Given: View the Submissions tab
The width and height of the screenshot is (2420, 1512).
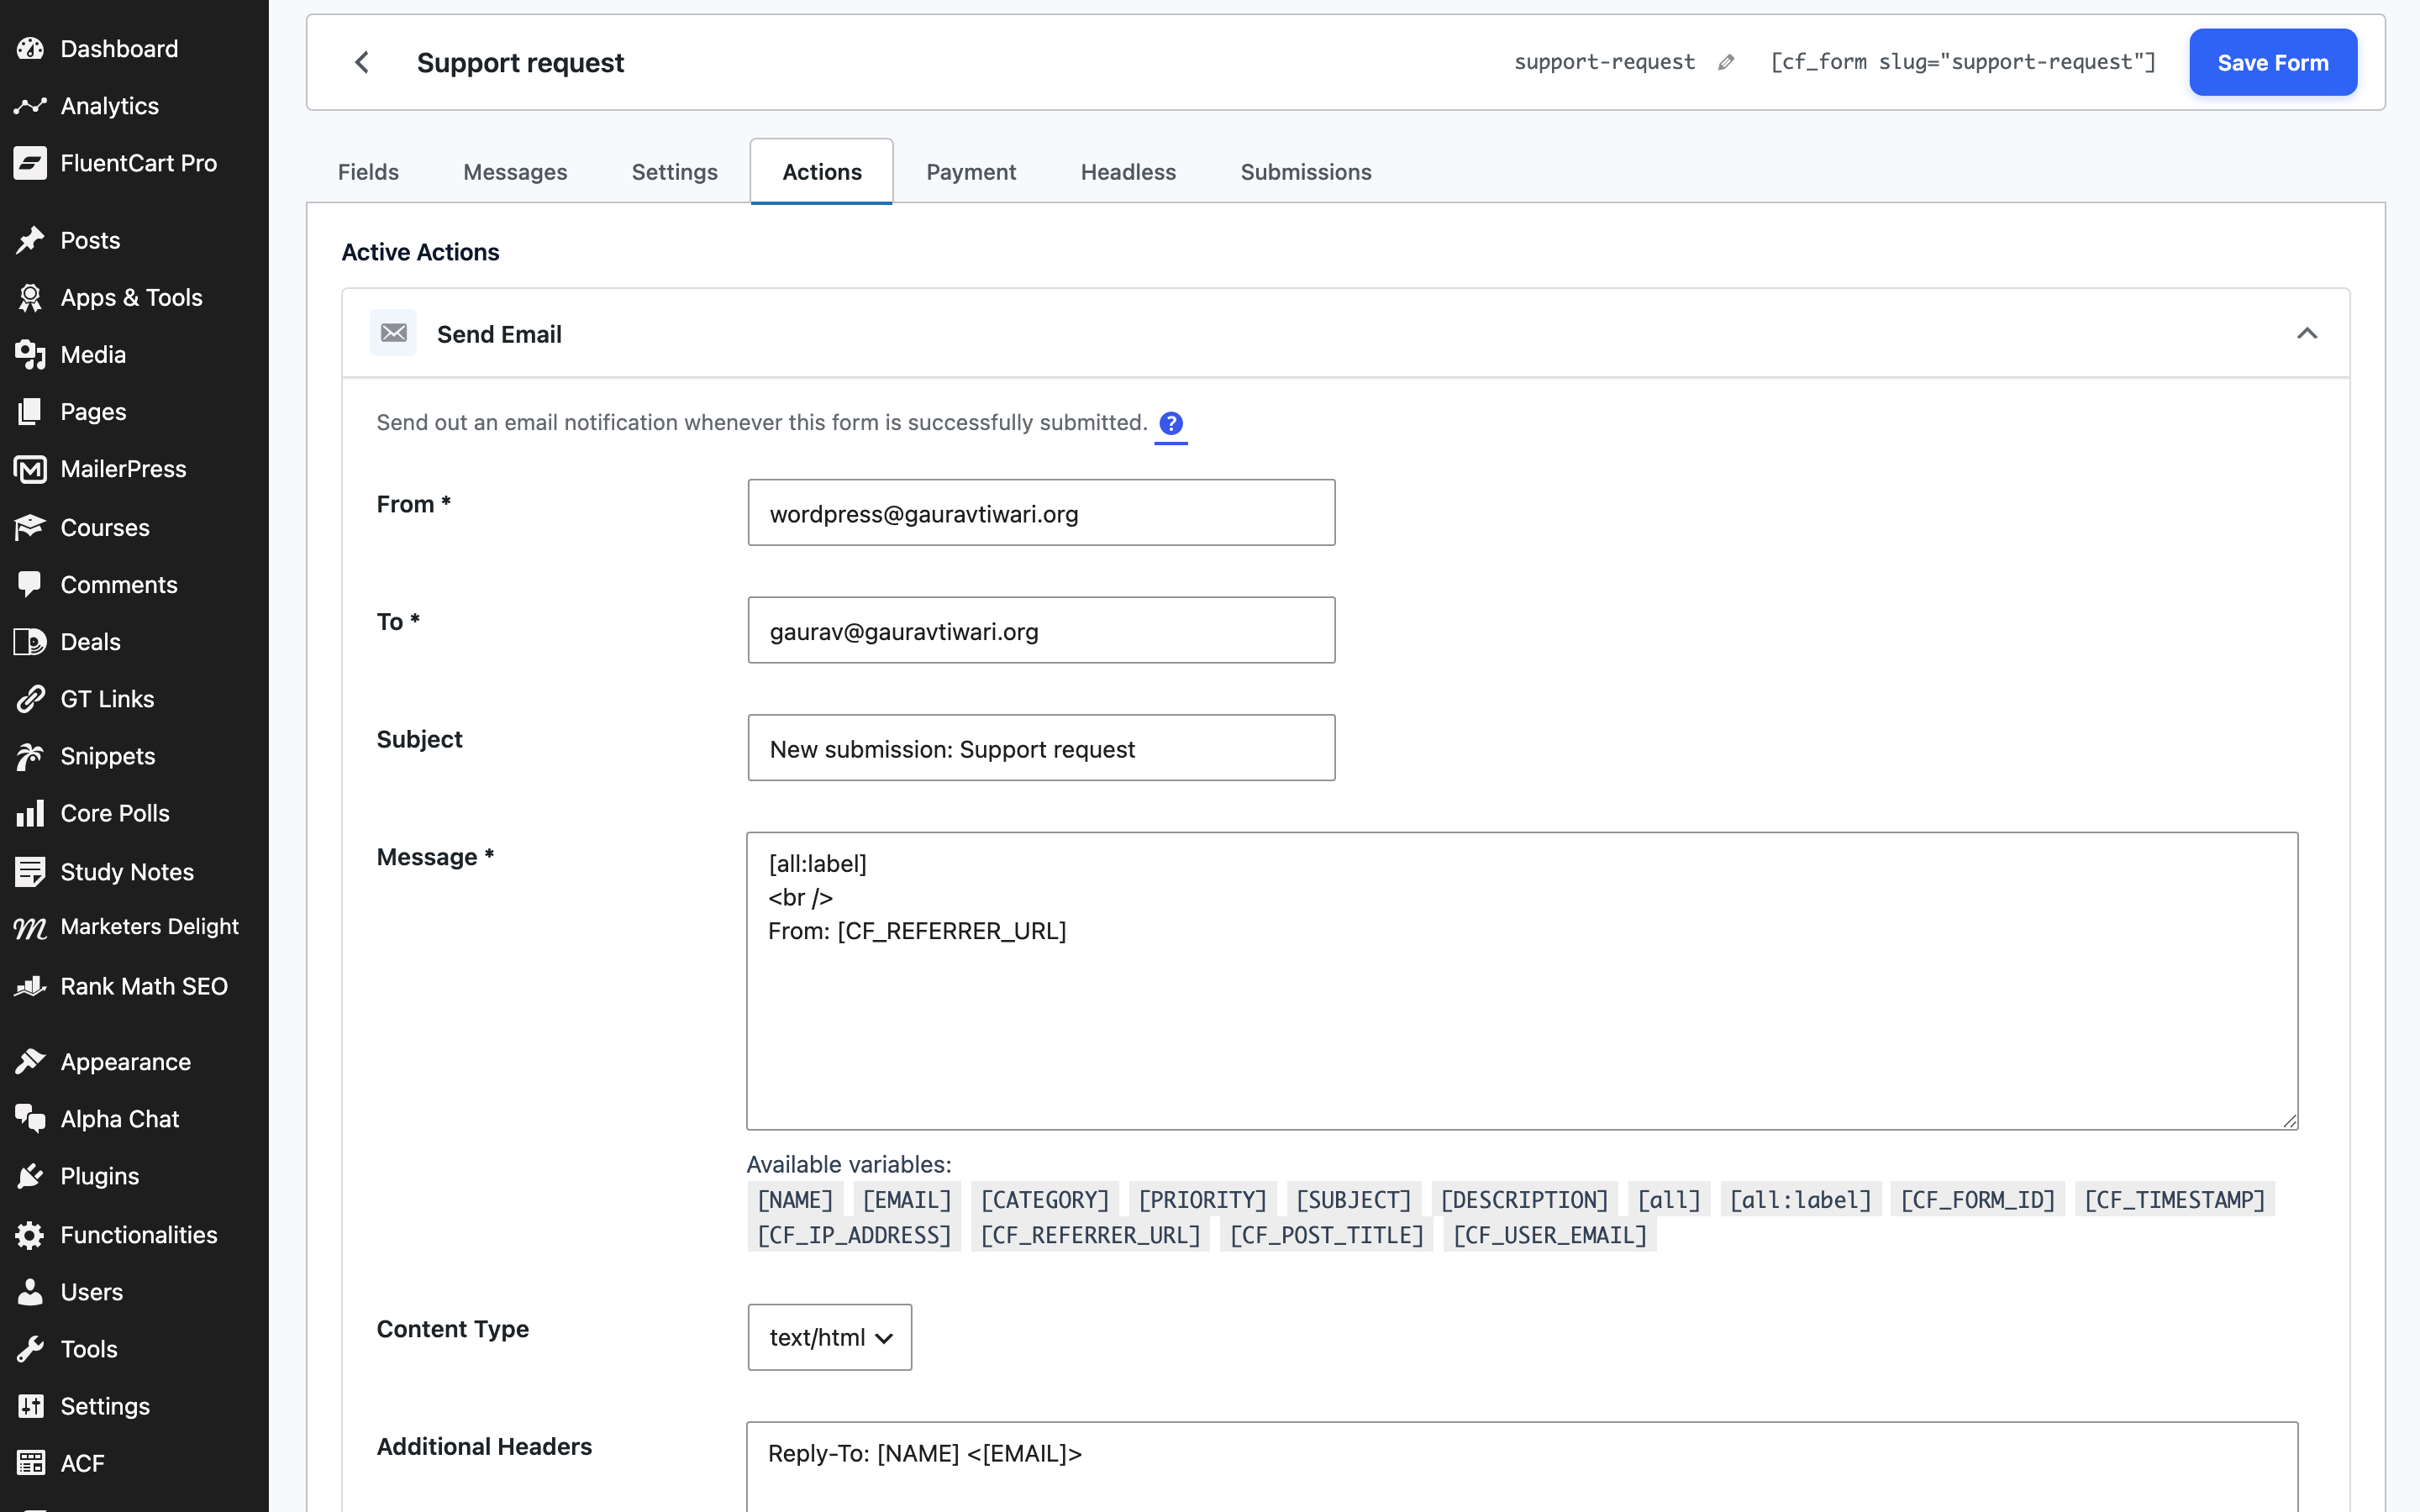Looking at the screenshot, I should pos(1305,172).
